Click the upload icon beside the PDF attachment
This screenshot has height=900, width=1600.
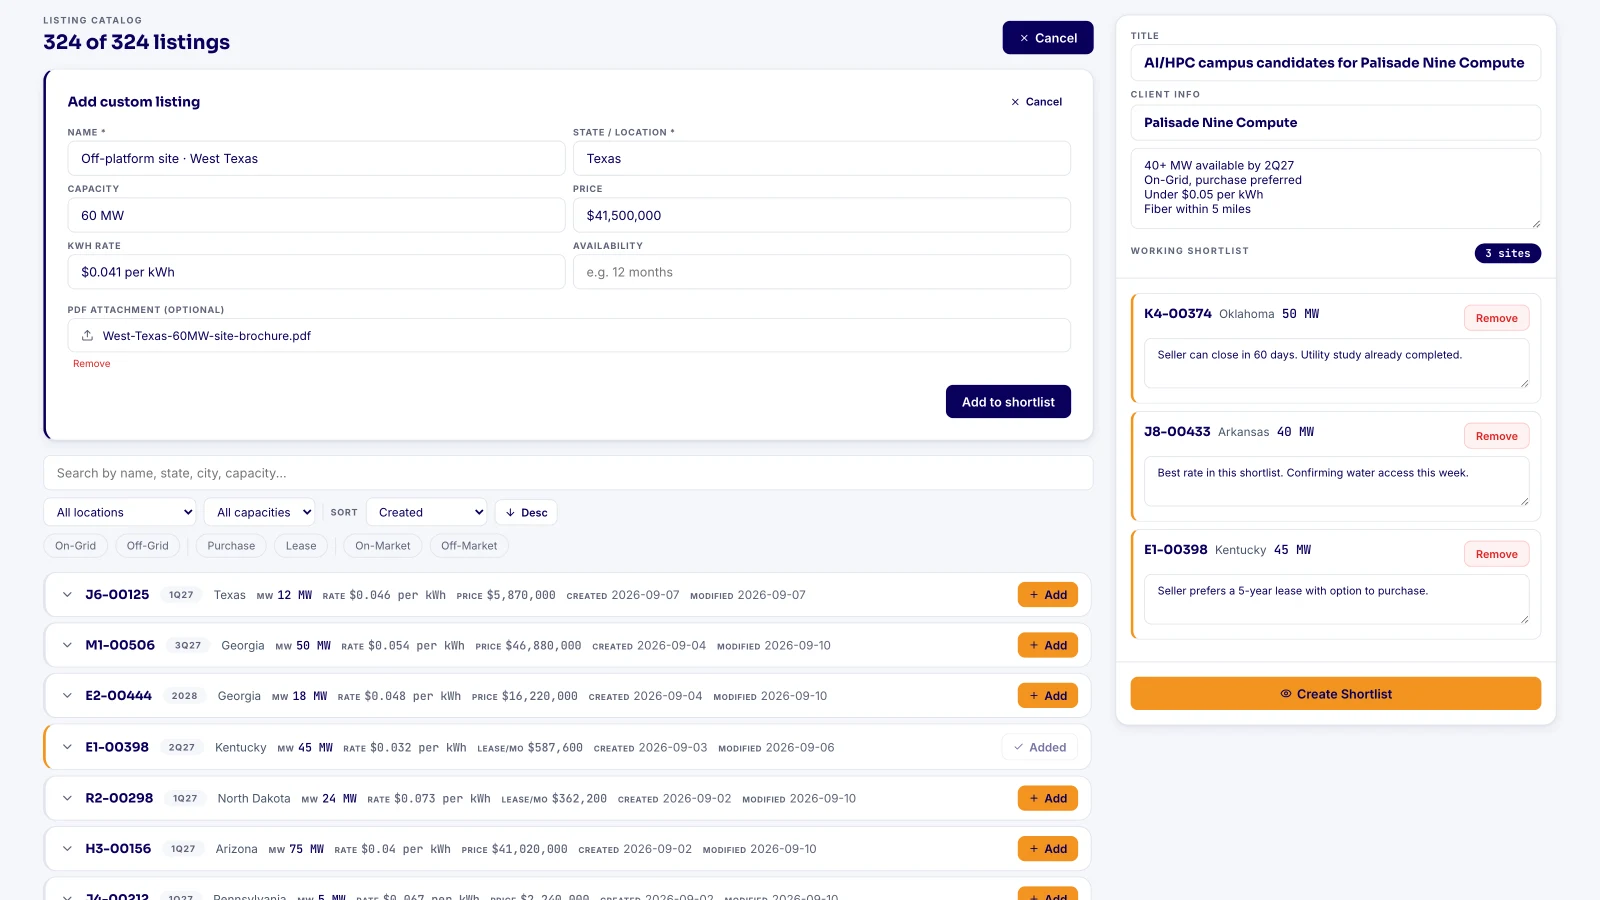(x=88, y=336)
